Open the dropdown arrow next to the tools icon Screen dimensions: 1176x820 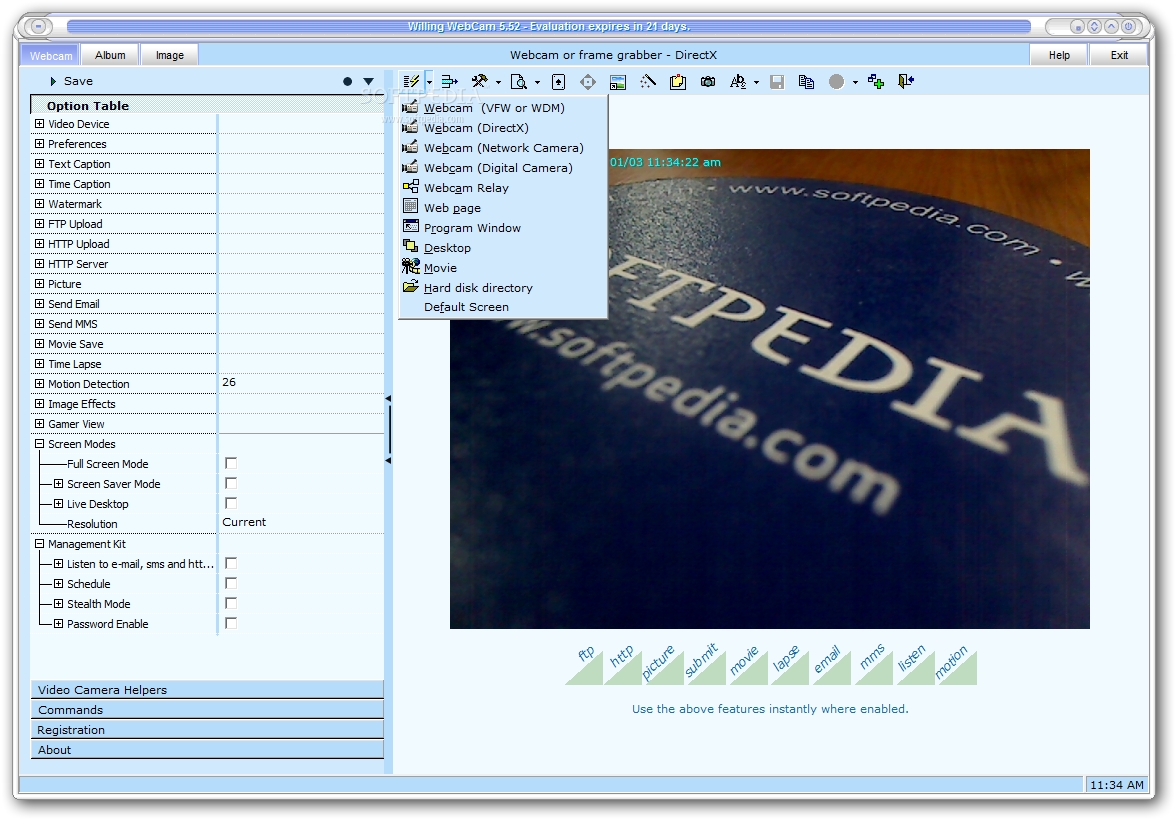498,82
